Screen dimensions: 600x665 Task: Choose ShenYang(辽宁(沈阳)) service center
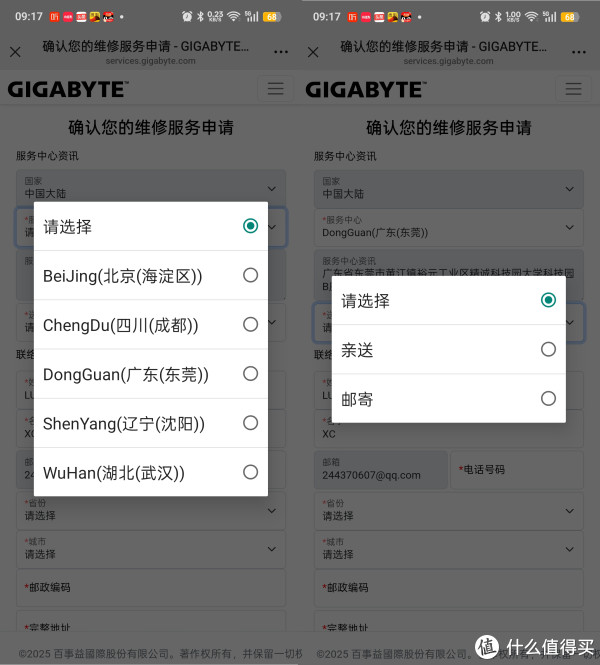coord(151,423)
